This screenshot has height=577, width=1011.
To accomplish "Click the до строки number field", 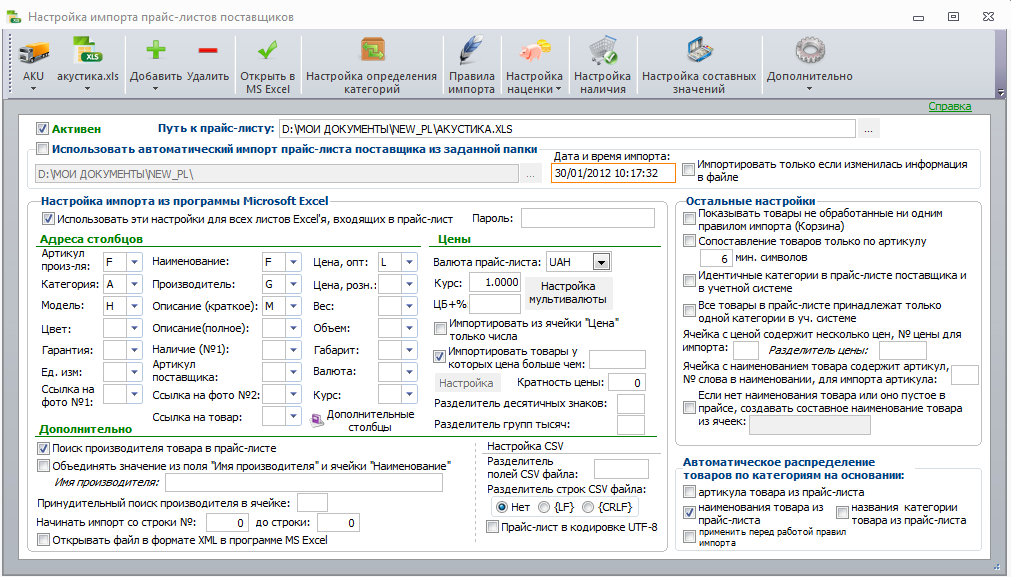I will (338, 523).
